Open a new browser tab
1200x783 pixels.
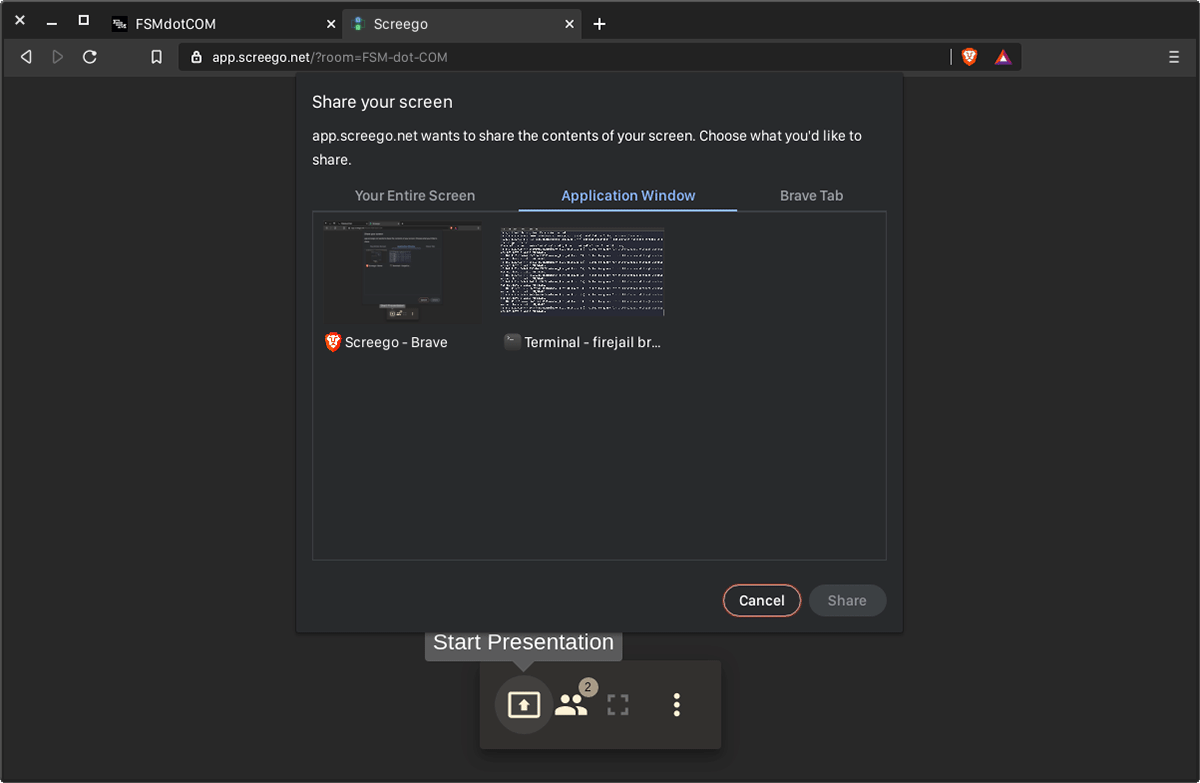click(x=599, y=24)
